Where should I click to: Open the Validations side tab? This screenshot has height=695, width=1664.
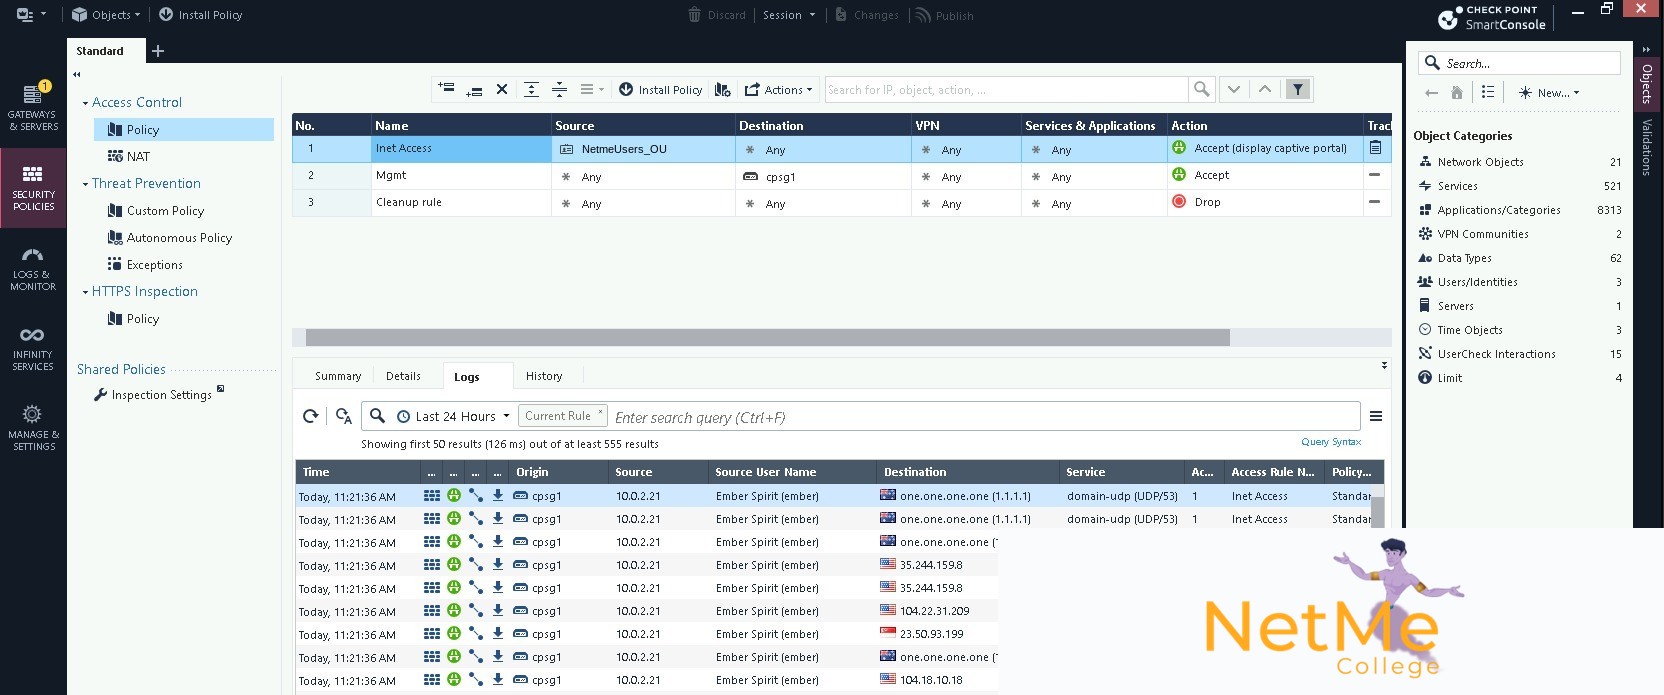coord(1647,146)
